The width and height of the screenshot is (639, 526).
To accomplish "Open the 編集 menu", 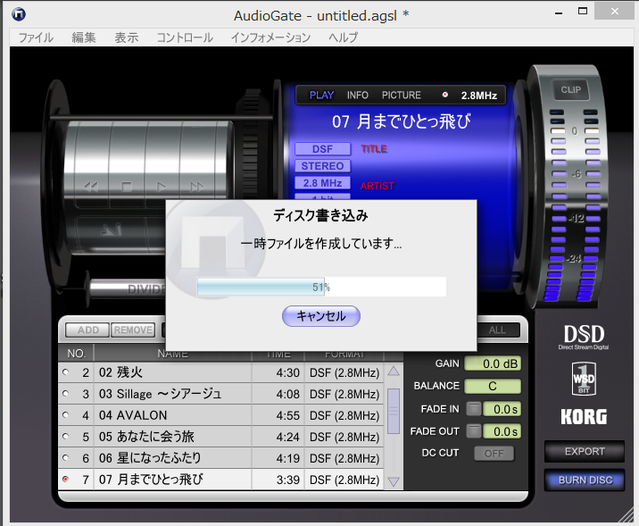I will point(84,37).
